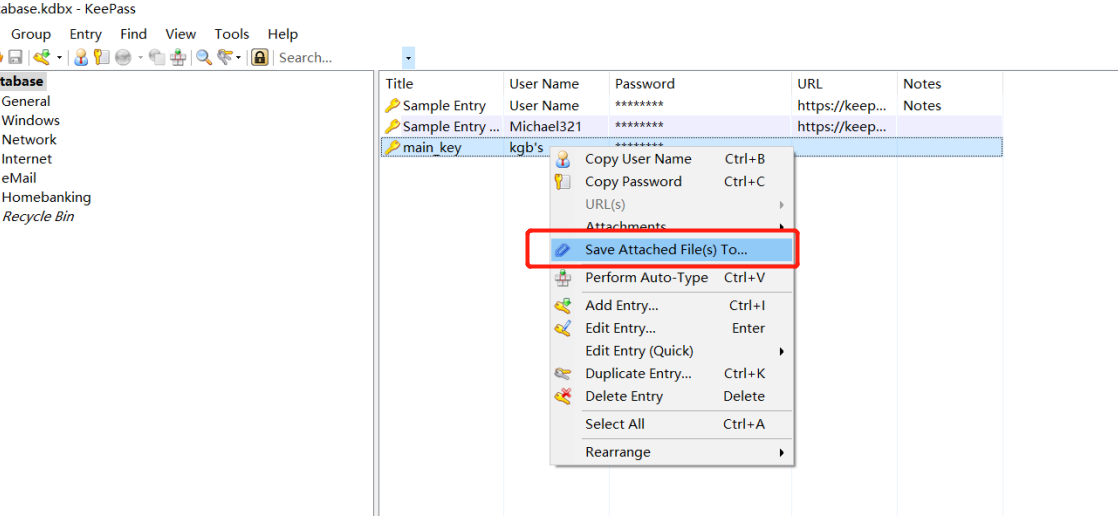
Task: Select the root database node in the tree
Action: click(23, 81)
